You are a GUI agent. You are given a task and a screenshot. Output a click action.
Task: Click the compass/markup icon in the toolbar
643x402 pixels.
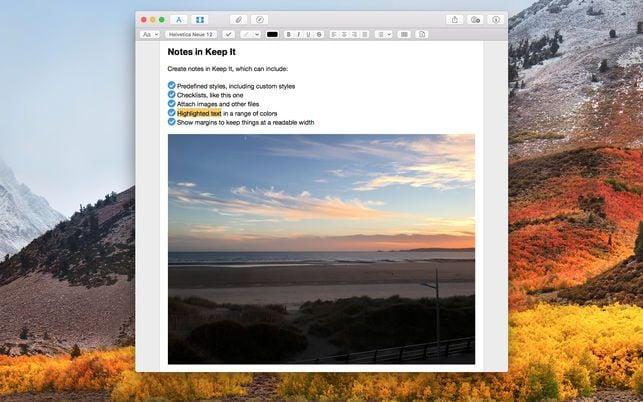pos(259,19)
